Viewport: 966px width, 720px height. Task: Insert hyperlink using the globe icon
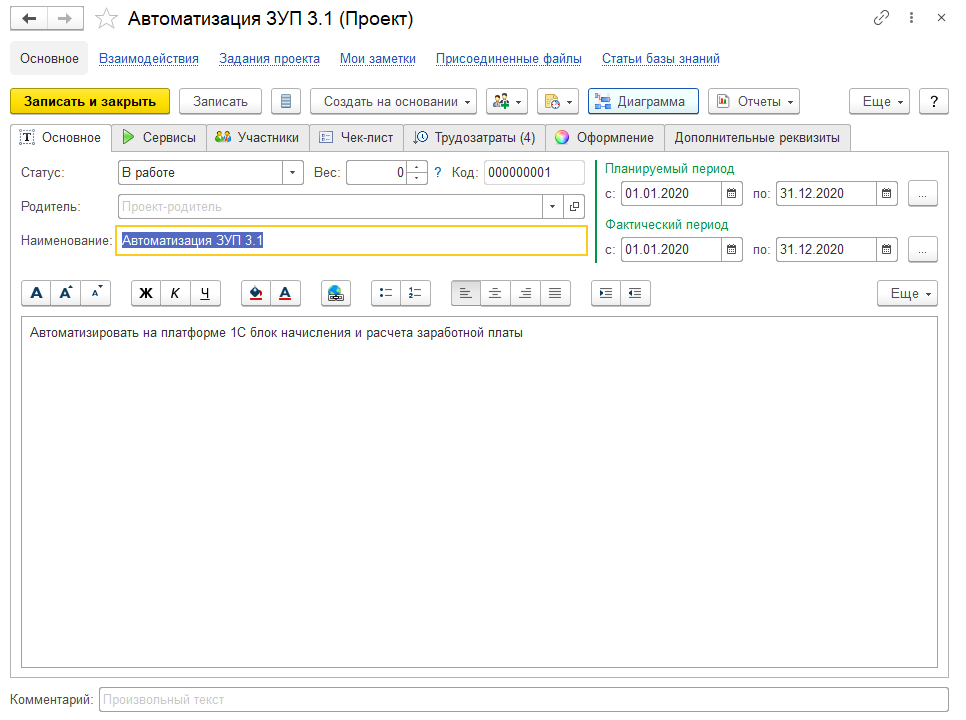336,293
